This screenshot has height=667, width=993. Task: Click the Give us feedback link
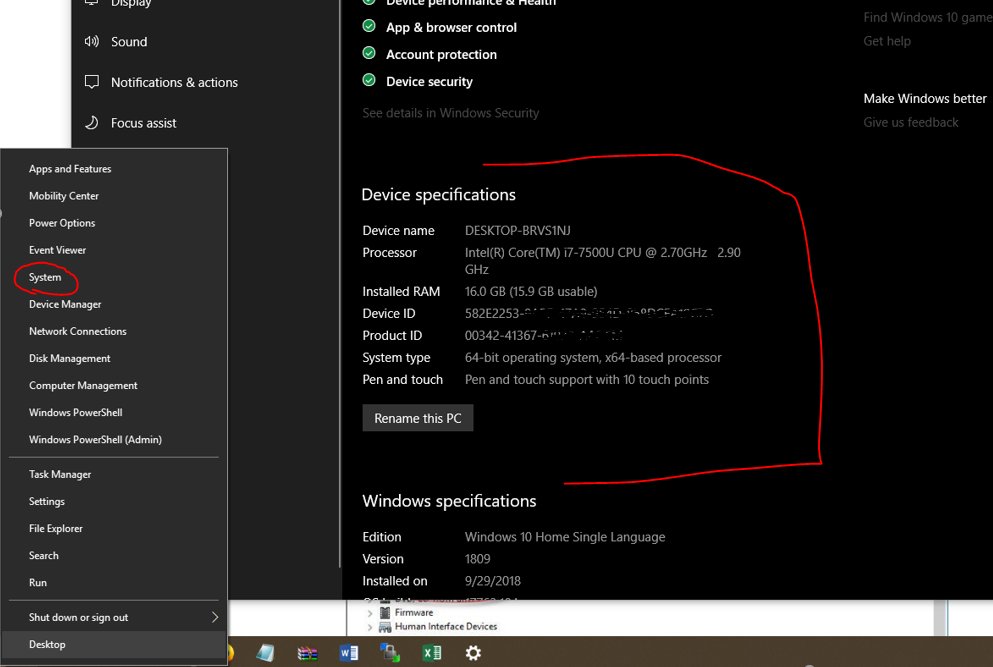pyautogui.click(x=910, y=122)
